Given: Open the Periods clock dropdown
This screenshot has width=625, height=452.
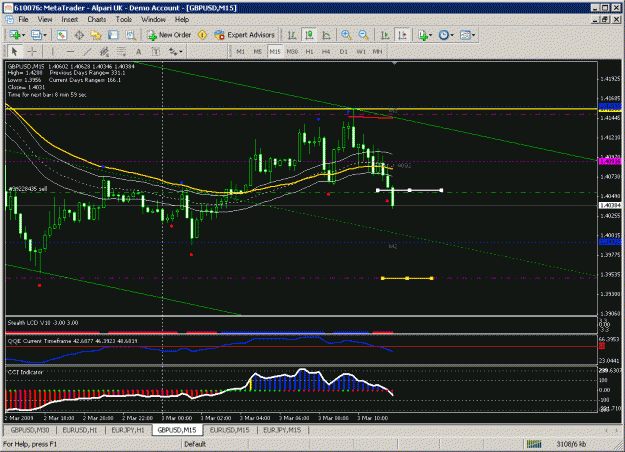Looking at the screenshot, I should tap(446, 35).
